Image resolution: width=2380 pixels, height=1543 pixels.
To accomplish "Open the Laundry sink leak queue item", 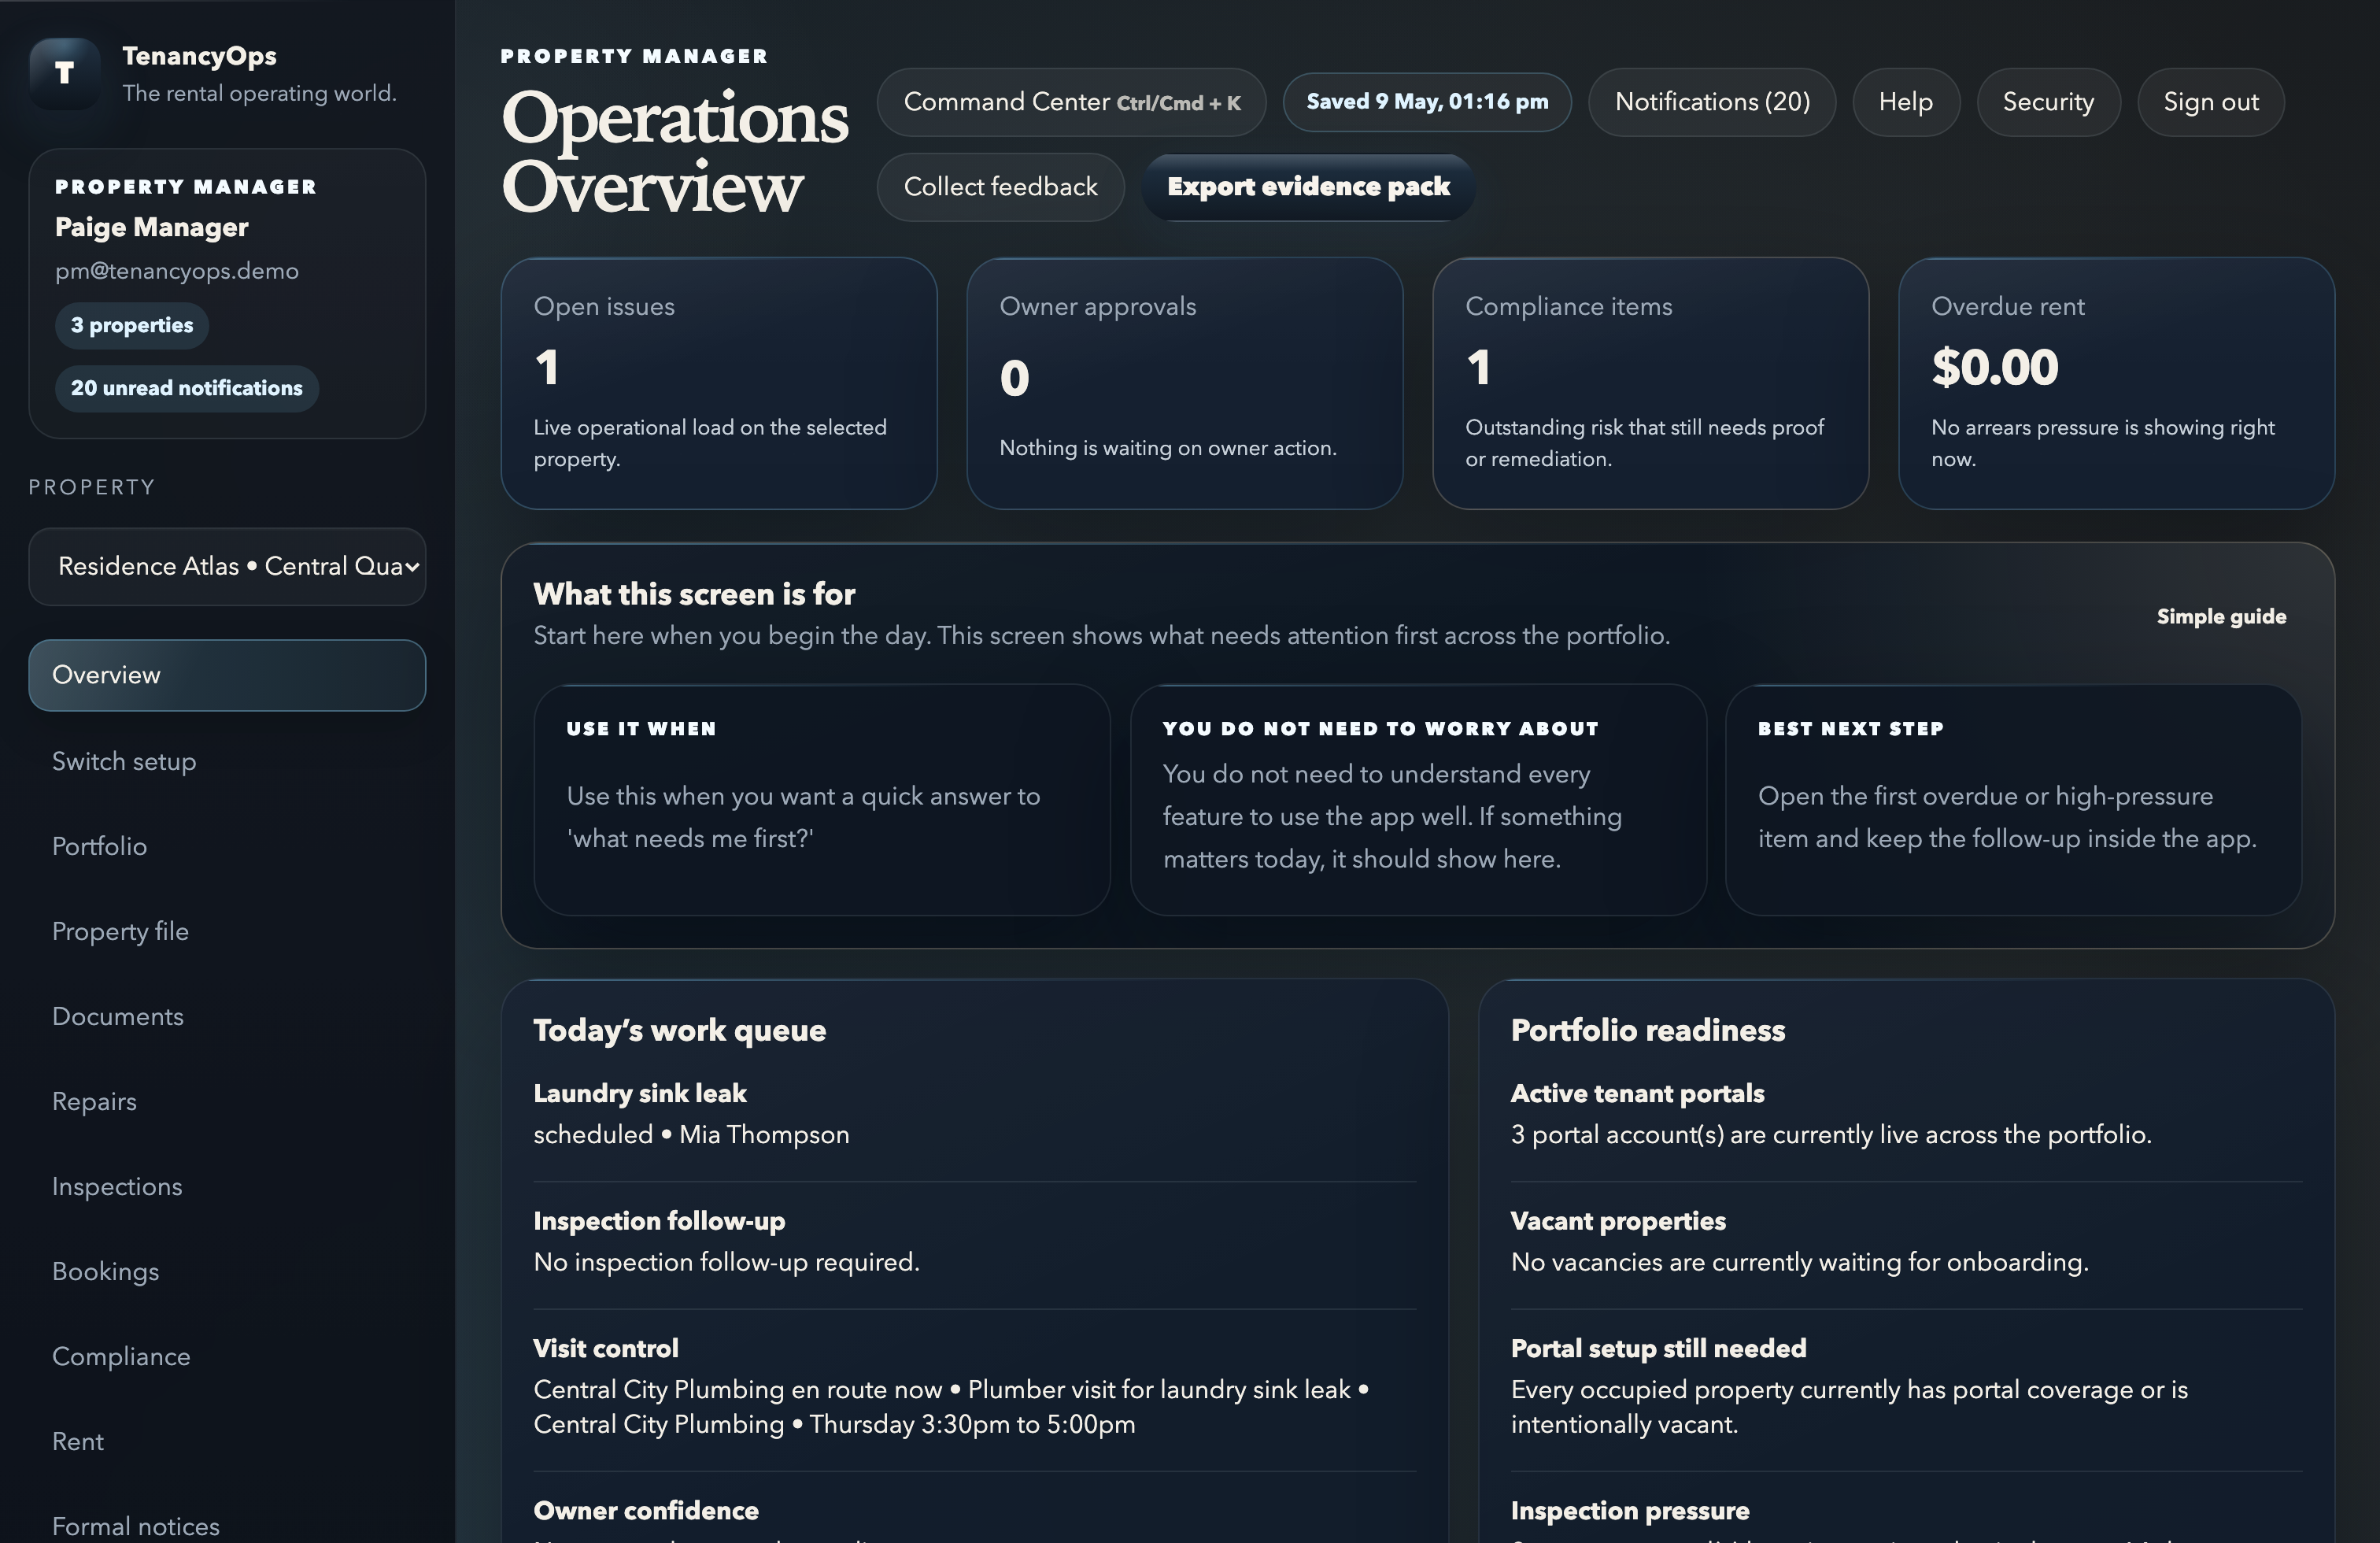I will coord(975,1114).
